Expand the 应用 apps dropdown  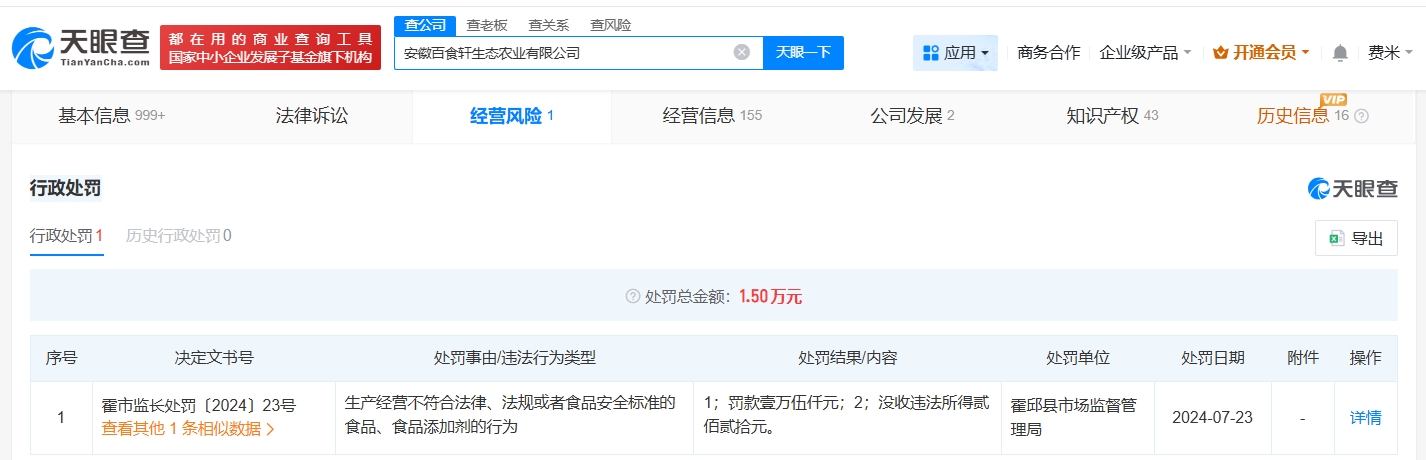click(x=955, y=53)
